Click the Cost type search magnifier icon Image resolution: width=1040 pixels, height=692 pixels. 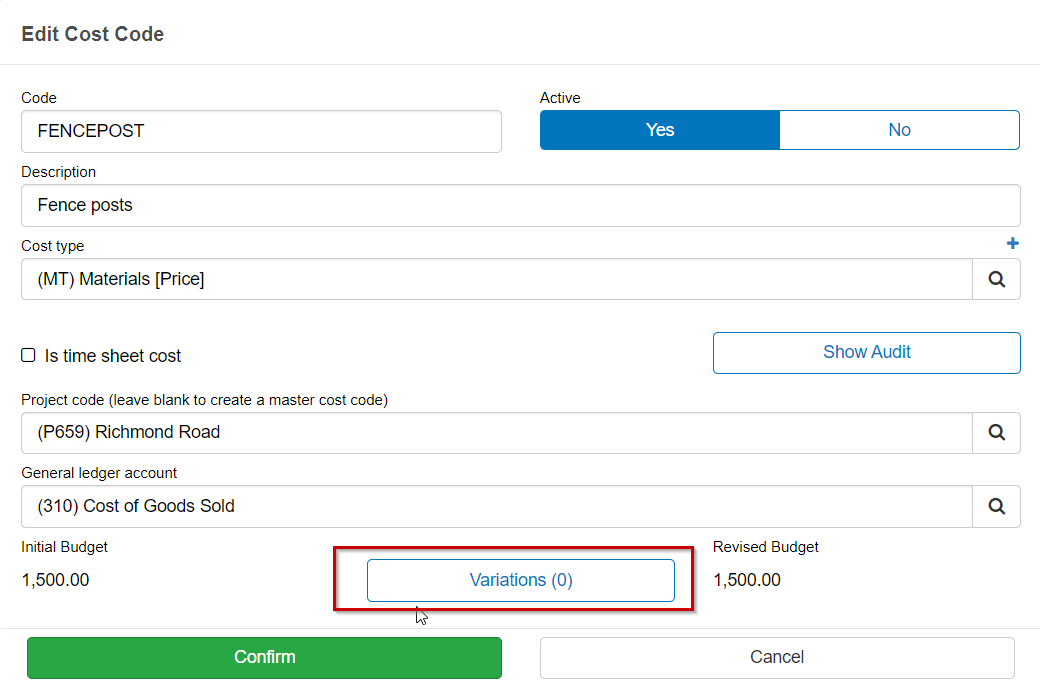[996, 280]
